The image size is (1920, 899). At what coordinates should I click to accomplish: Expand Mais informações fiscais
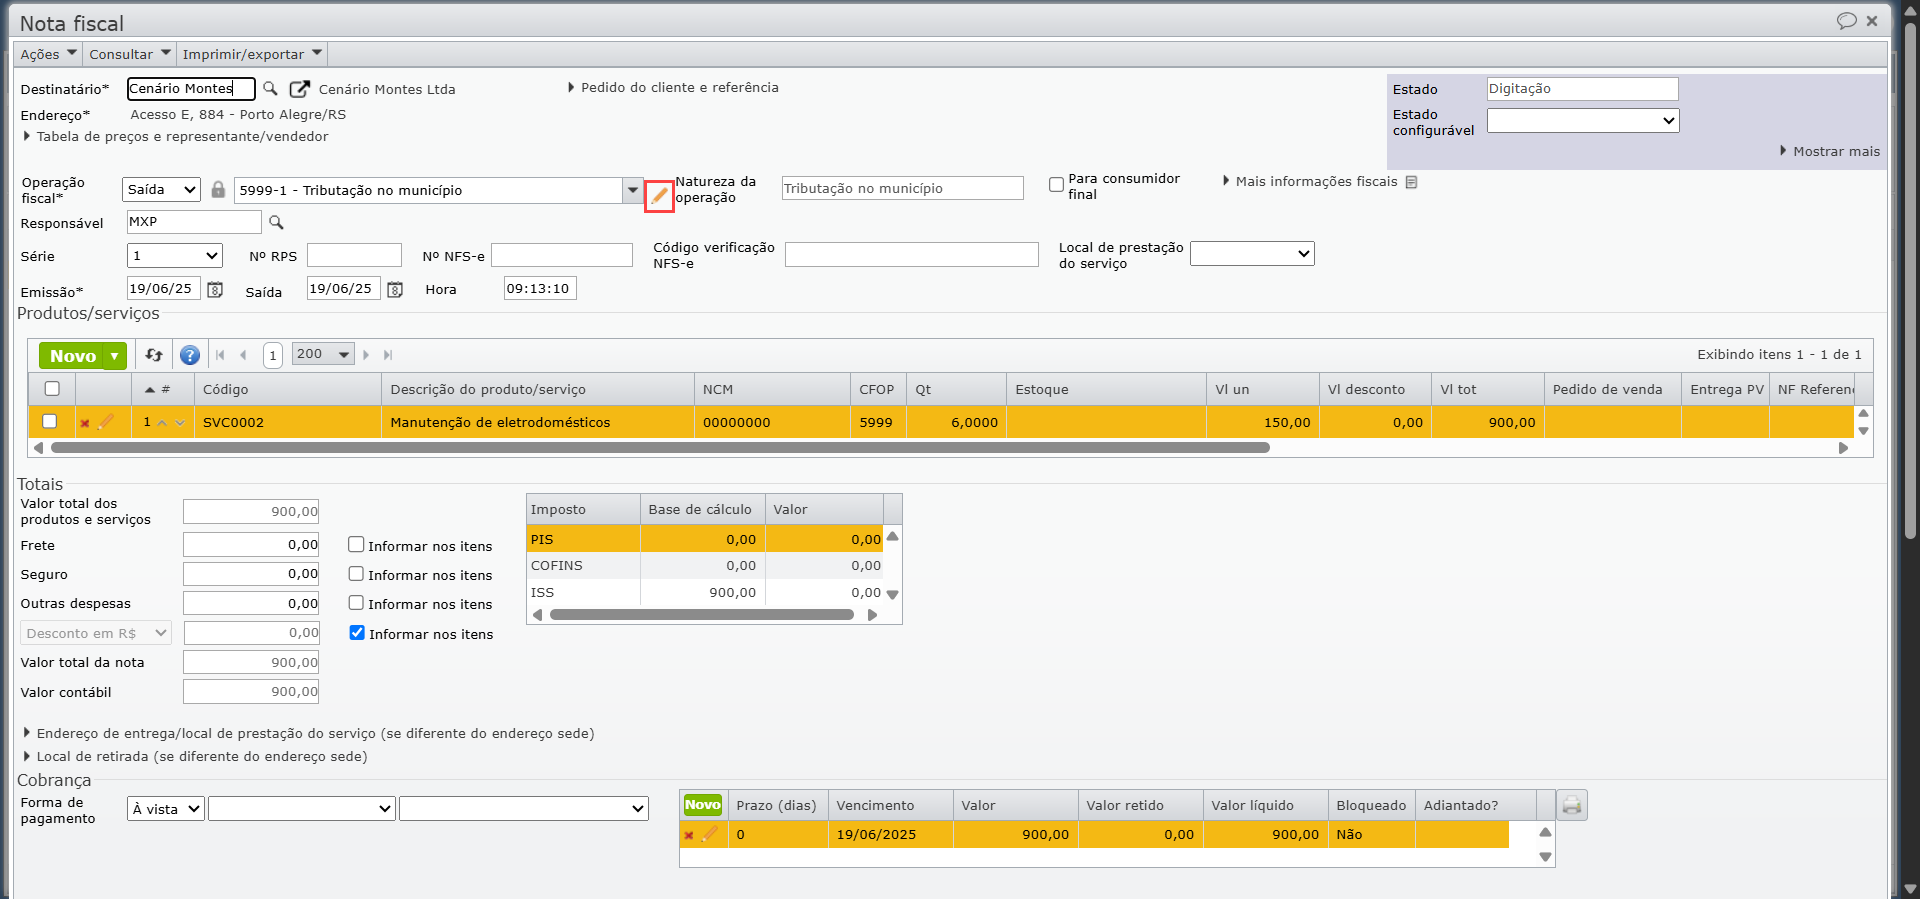(x=1310, y=182)
